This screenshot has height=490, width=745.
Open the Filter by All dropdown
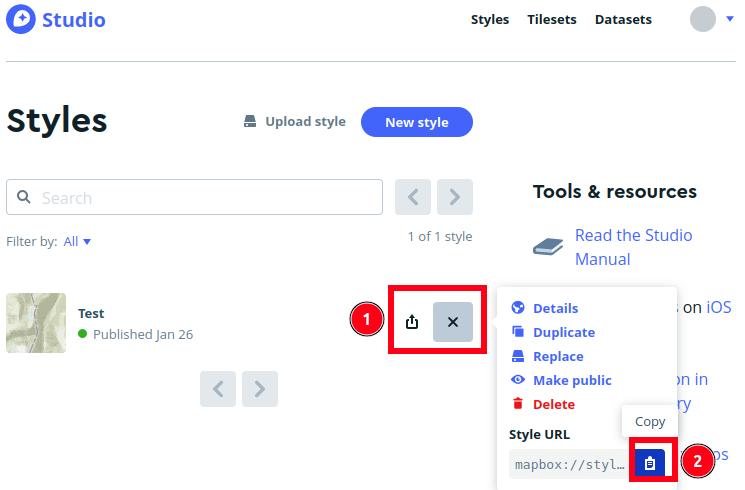pos(77,241)
